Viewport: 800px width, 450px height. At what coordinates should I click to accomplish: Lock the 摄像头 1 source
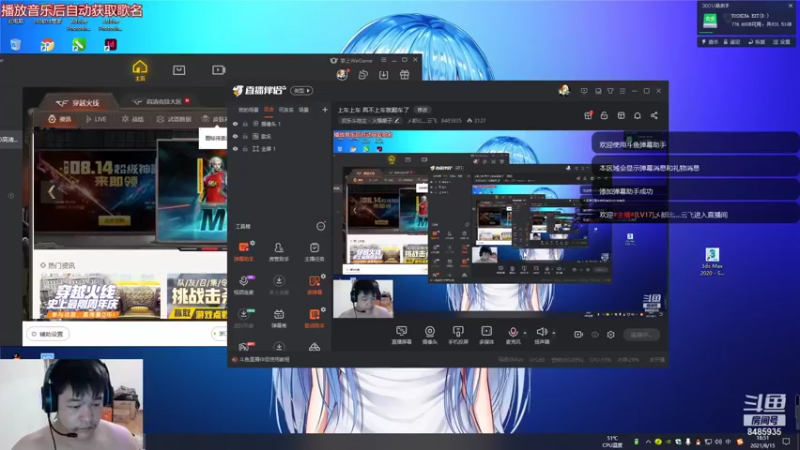click(x=245, y=124)
